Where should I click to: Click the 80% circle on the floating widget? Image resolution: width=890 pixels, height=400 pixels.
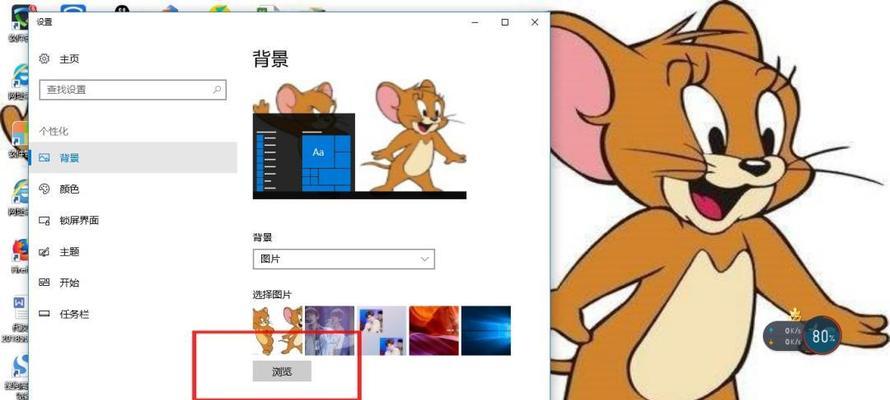click(x=822, y=336)
